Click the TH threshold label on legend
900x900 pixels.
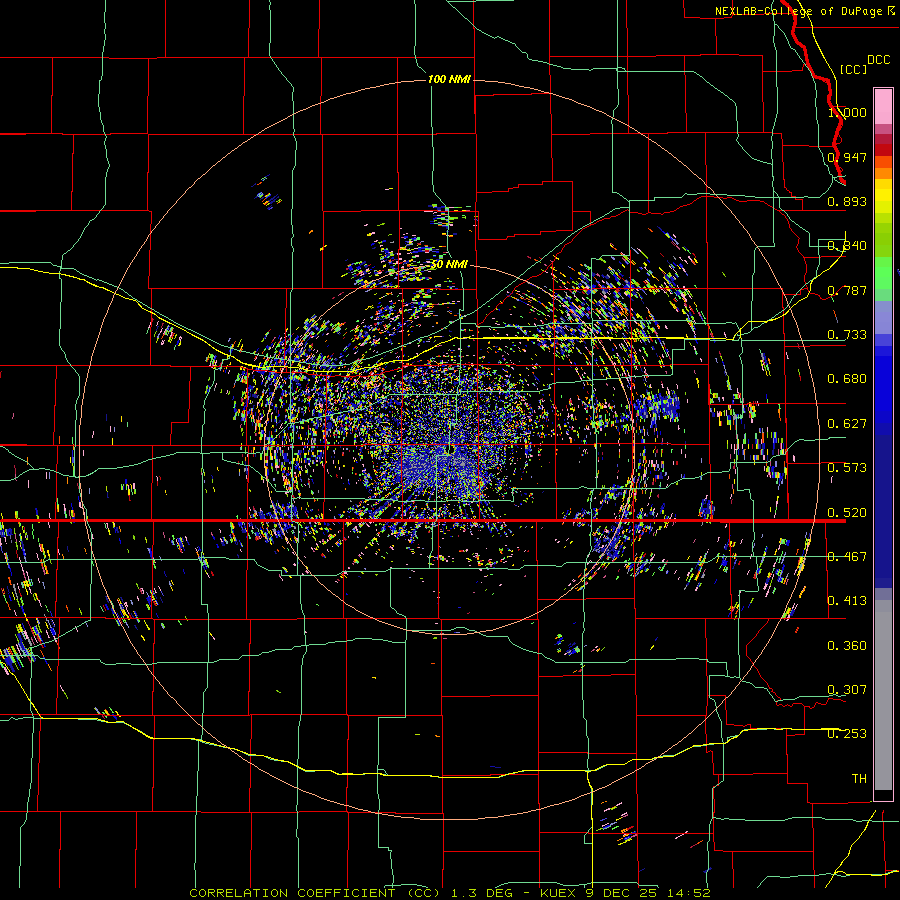click(859, 779)
